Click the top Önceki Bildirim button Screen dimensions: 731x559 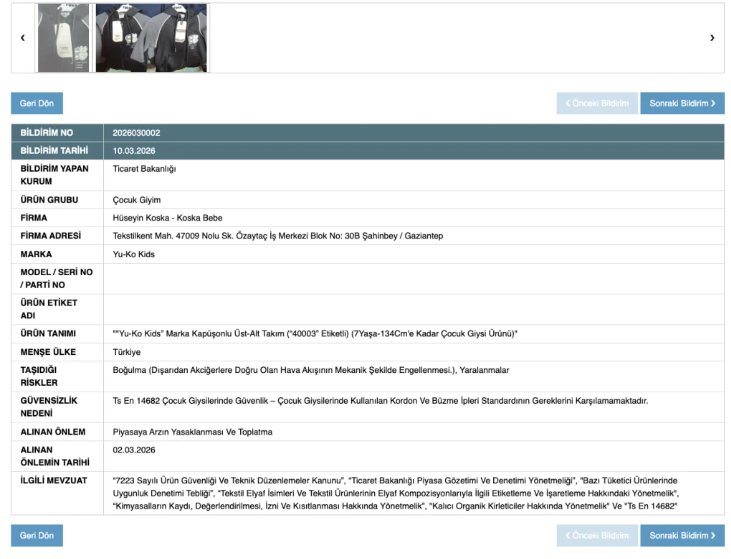point(596,103)
